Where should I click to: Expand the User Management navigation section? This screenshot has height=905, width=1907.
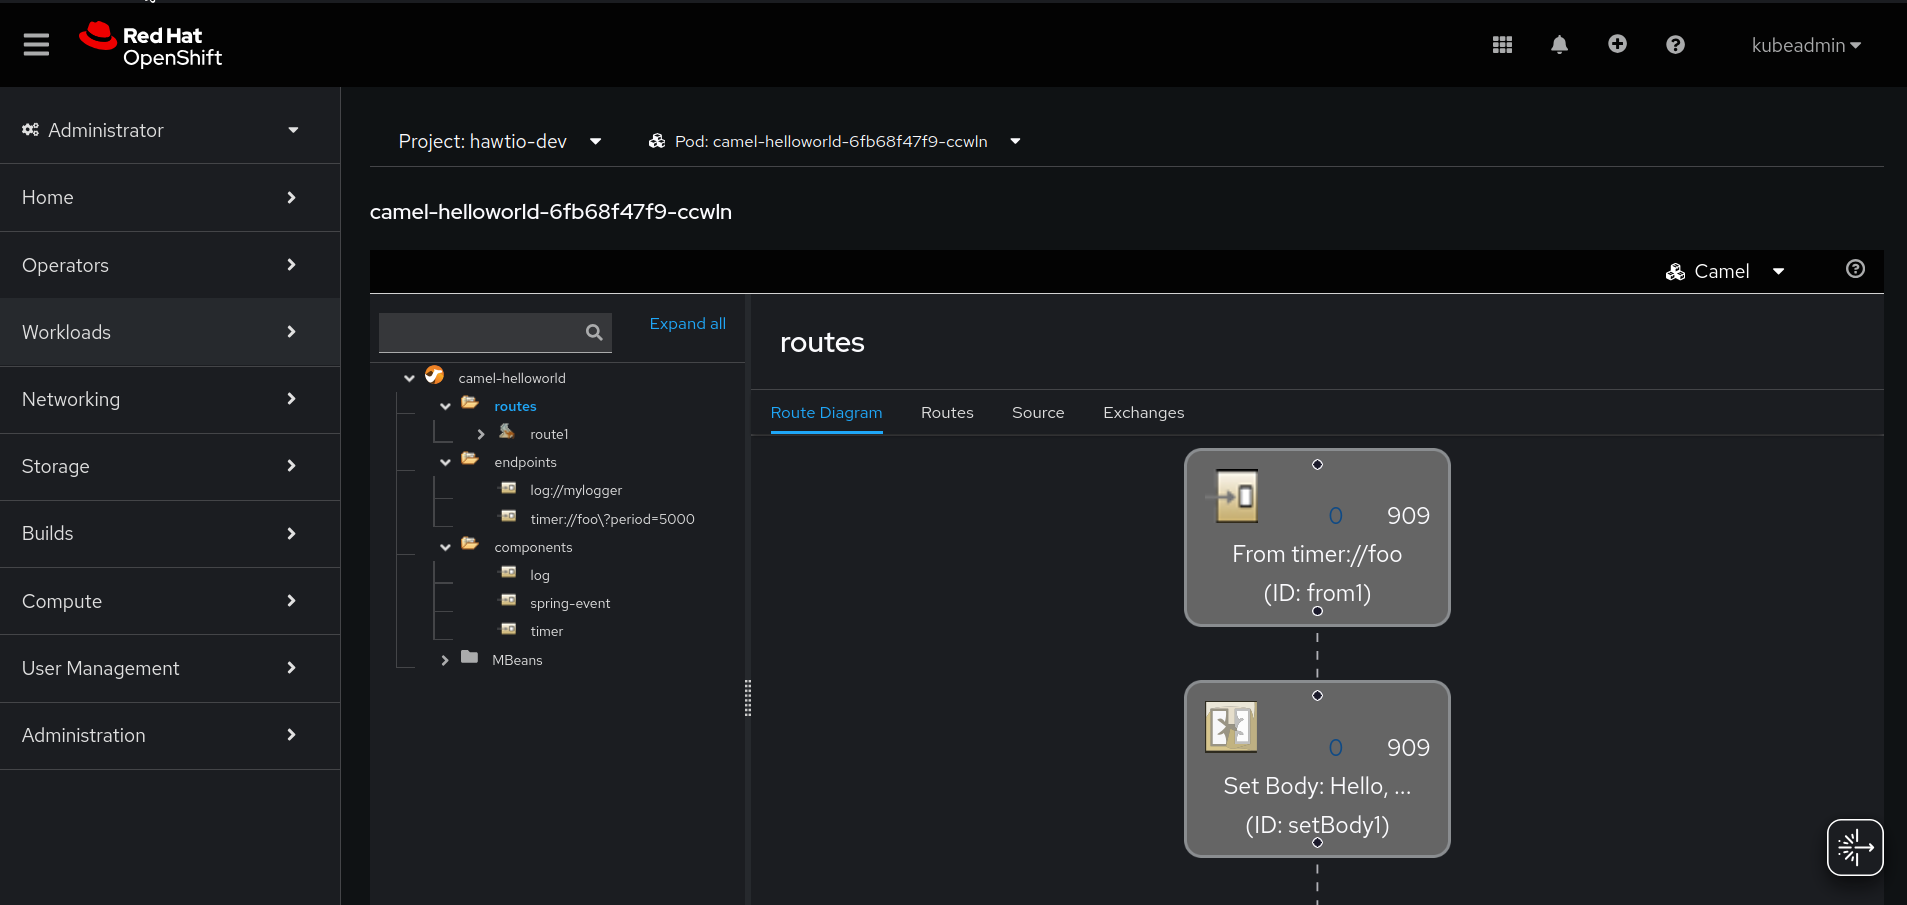[170, 668]
